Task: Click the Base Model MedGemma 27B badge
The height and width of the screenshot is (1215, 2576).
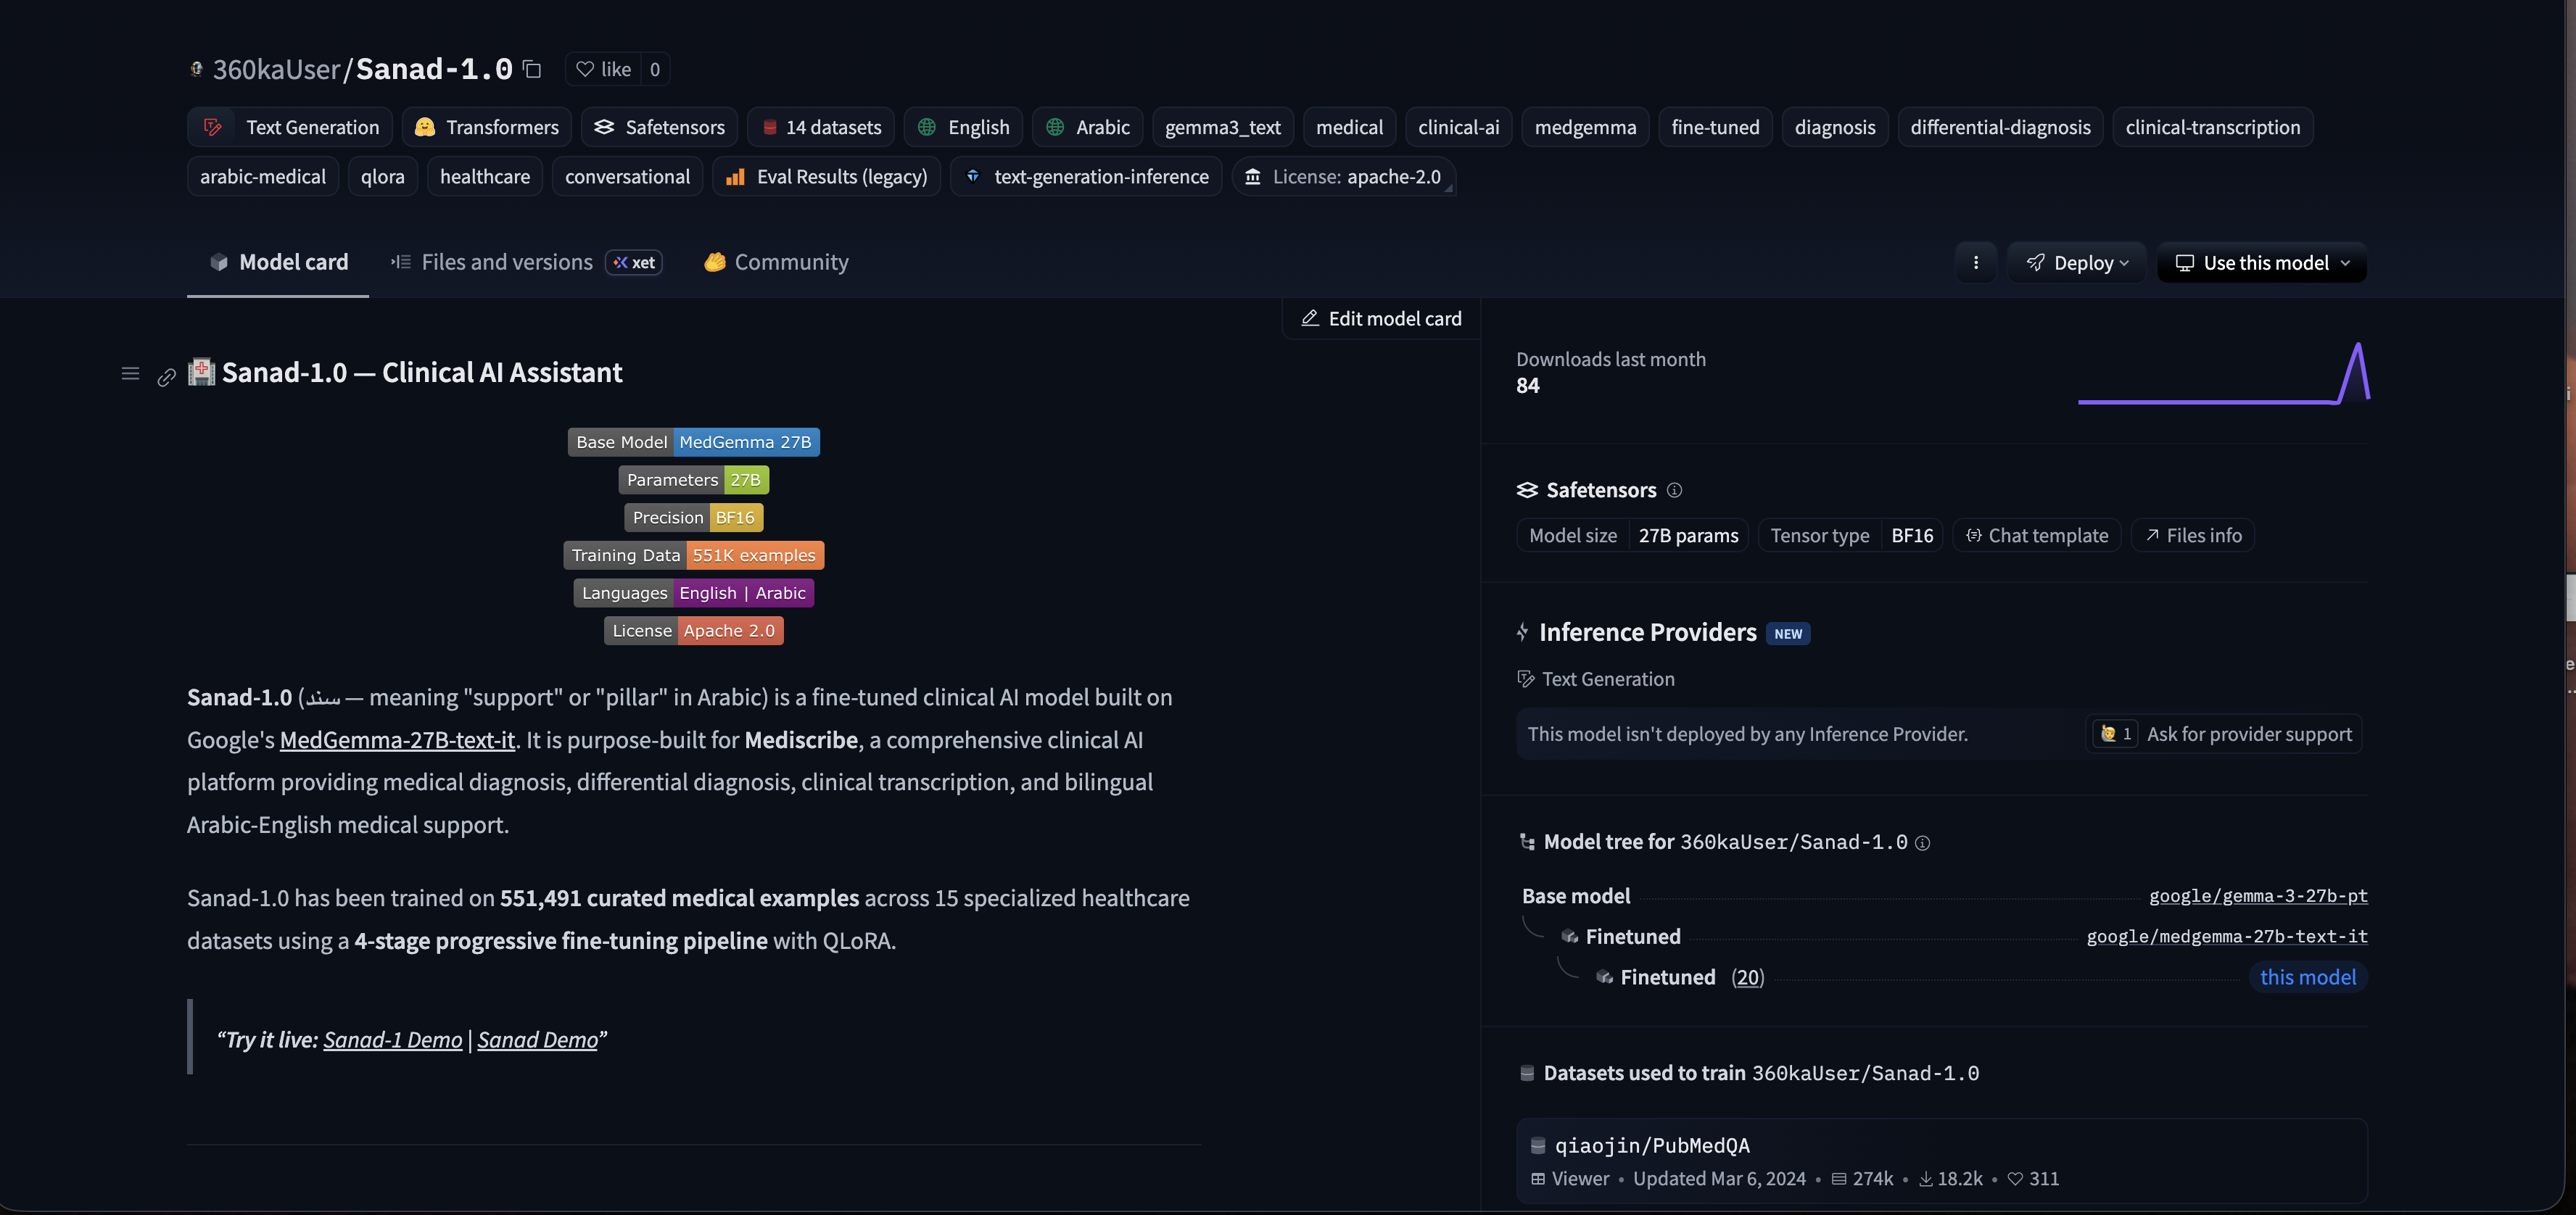Action: (694, 442)
